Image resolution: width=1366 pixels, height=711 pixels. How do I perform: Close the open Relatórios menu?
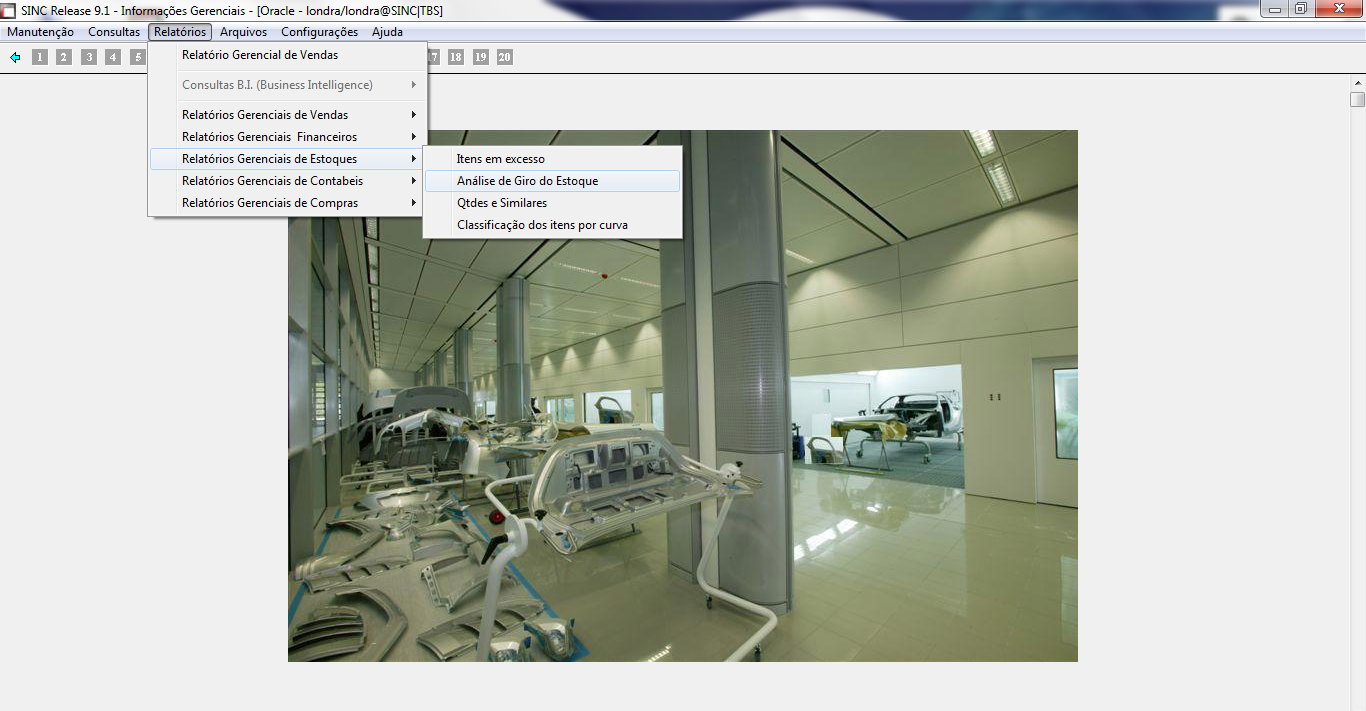(180, 32)
